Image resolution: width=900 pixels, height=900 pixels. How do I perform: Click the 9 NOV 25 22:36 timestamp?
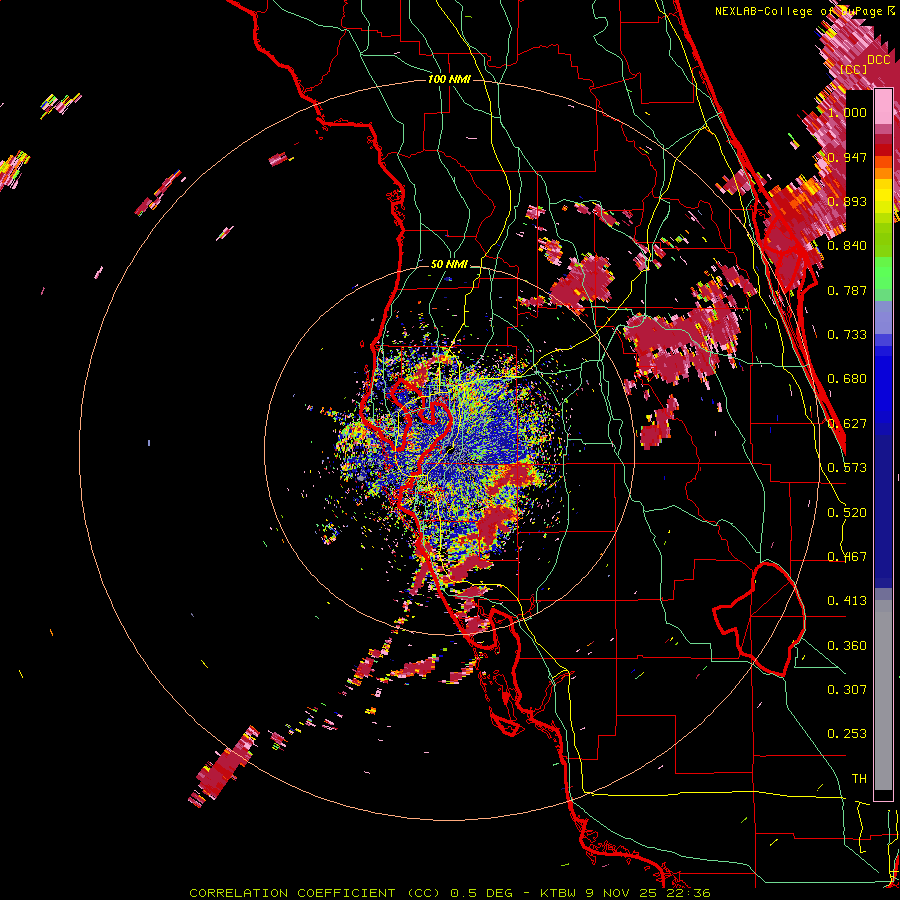click(x=648, y=893)
